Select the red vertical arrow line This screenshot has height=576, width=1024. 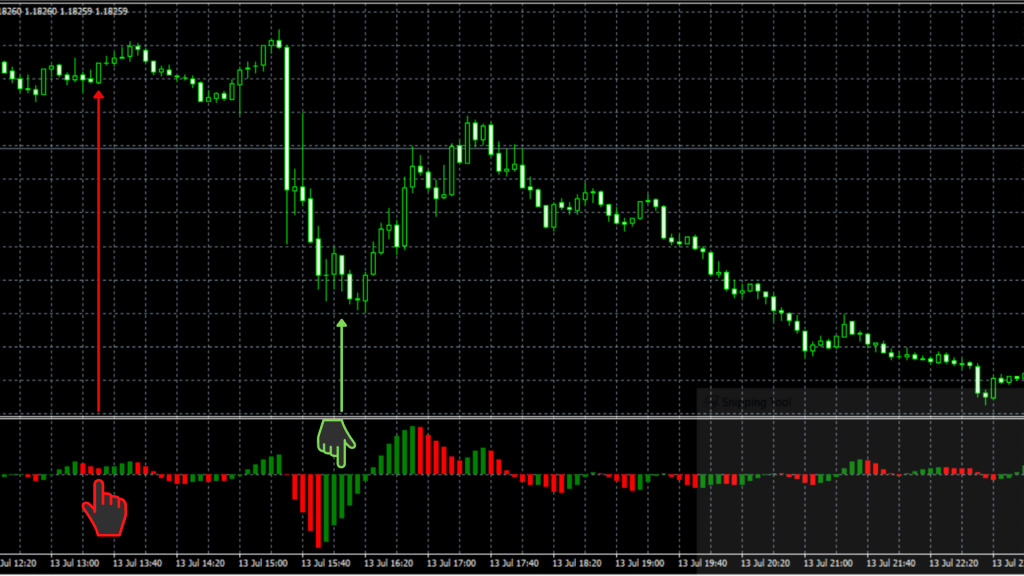pyautogui.click(x=98, y=250)
